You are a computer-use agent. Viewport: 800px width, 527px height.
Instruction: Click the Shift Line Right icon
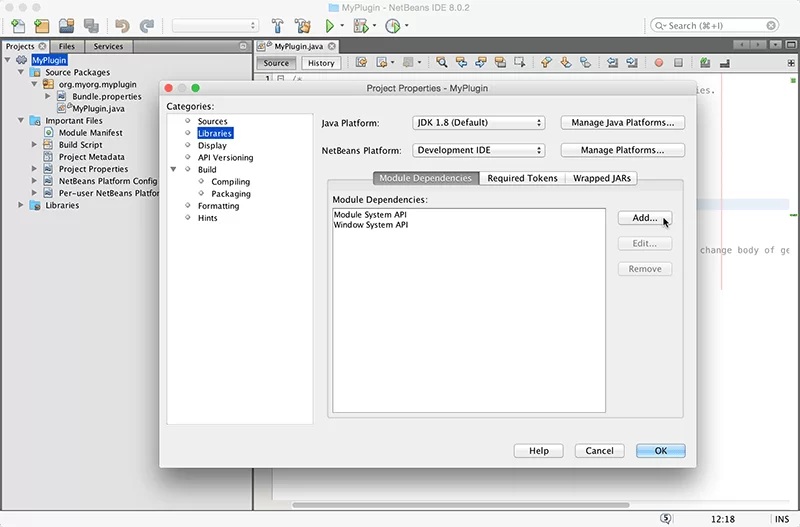tap(632, 63)
